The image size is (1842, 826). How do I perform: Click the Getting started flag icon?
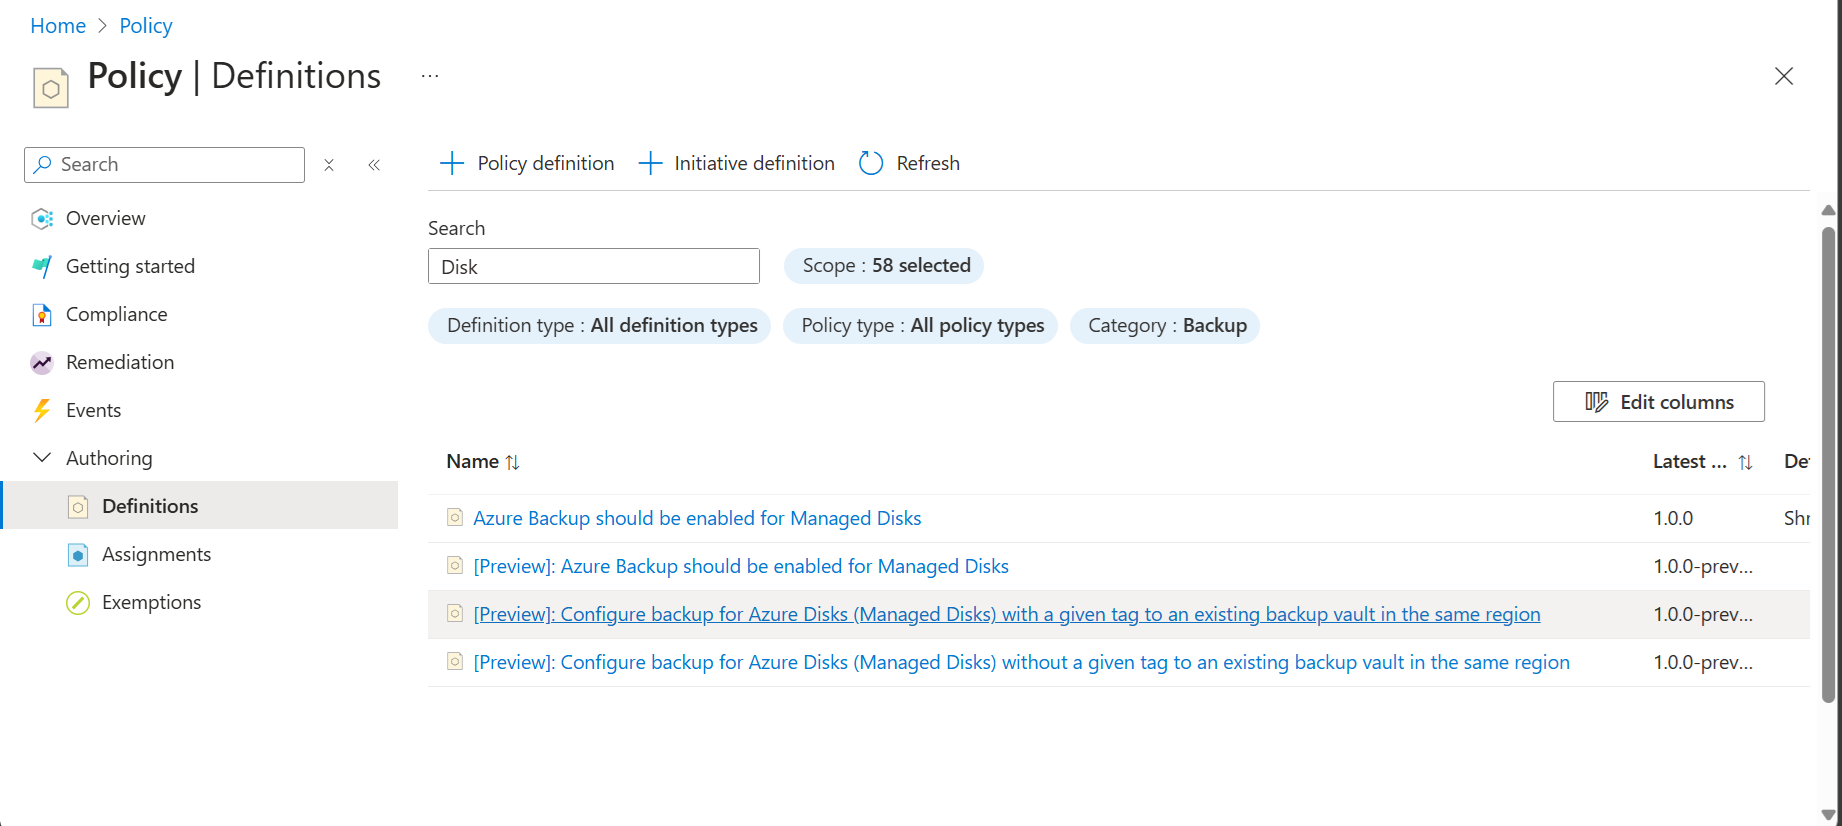[x=42, y=267]
